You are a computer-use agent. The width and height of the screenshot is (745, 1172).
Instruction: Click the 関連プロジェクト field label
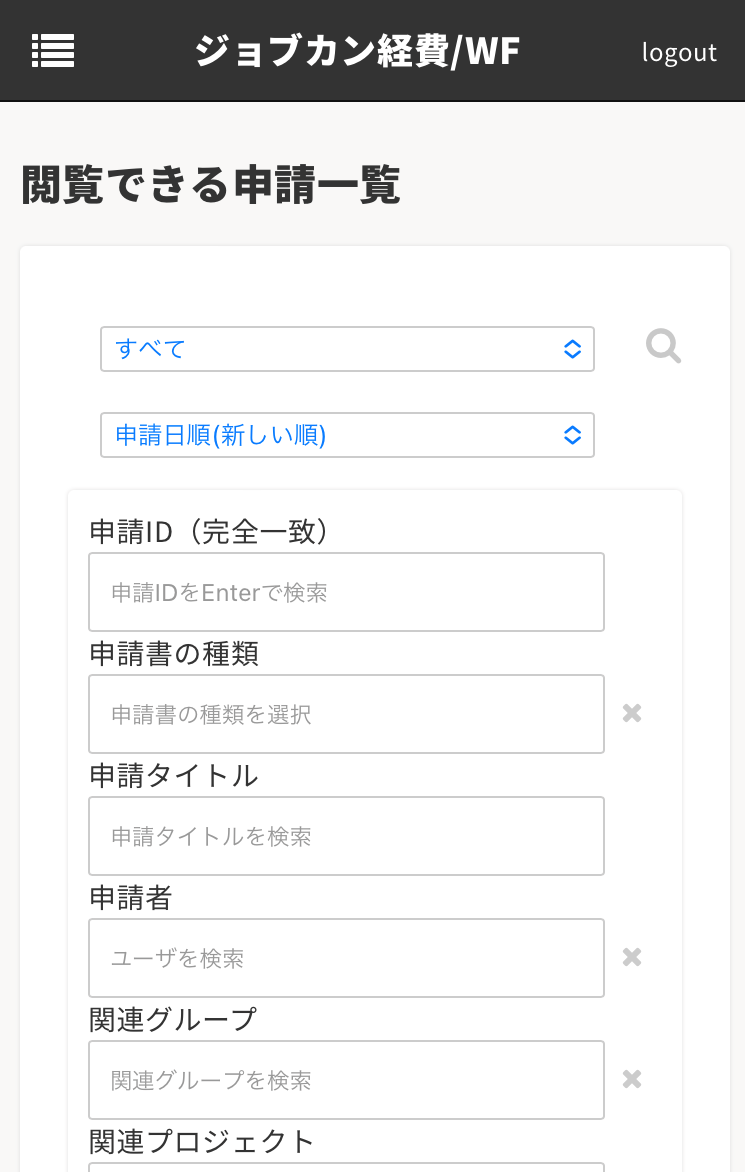pos(202,1141)
